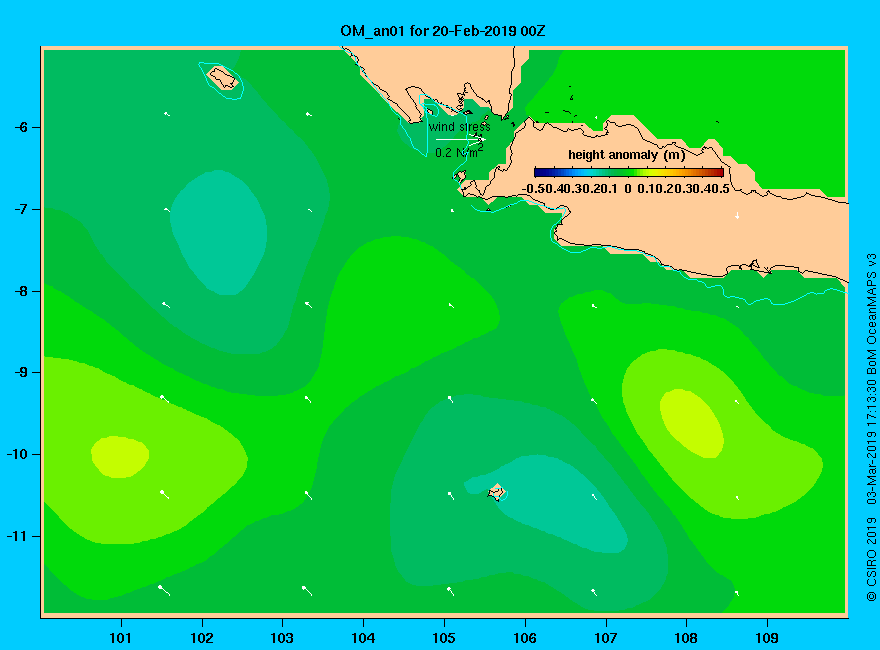Click the small island outlined near 105.6°E, 10.5°S
Image resolution: width=880 pixels, height=650 pixels.
click(x=496, y=493)
